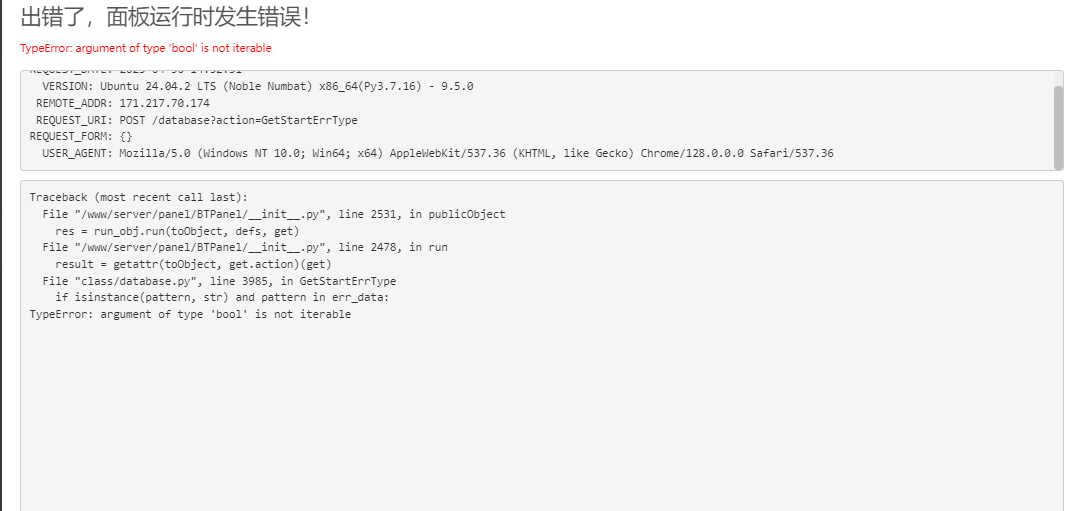Click the final TypeError line in traceback box

tap(190, 314)
